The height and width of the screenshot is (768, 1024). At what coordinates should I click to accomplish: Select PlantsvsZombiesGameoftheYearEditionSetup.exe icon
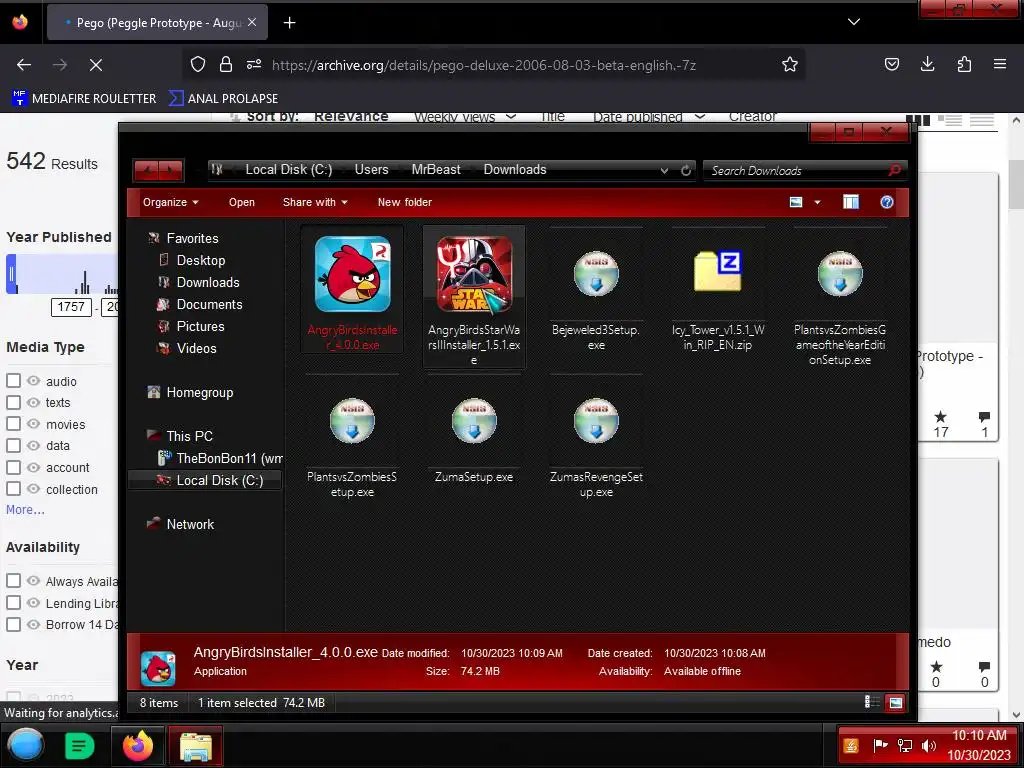pyautogui.click(x=840, y=274)
